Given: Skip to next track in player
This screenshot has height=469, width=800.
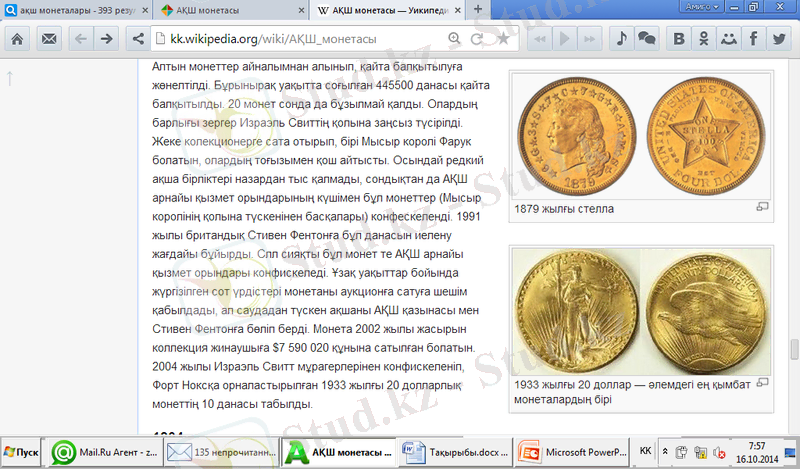Looking at the screenshot, I should pyautogui.click(x=589, y=39).
